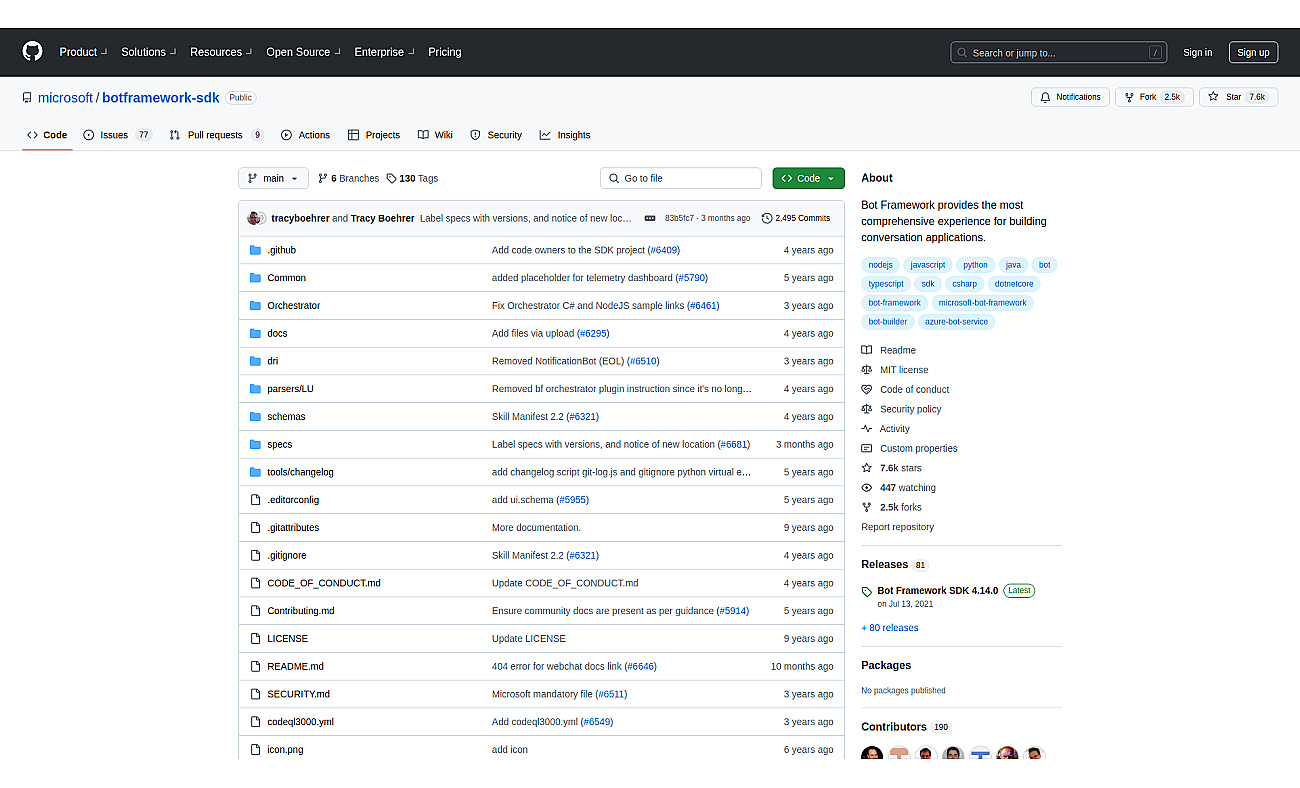Open the 447 watching link
This screenshot has height=788, width=1300.
point(899,488)
